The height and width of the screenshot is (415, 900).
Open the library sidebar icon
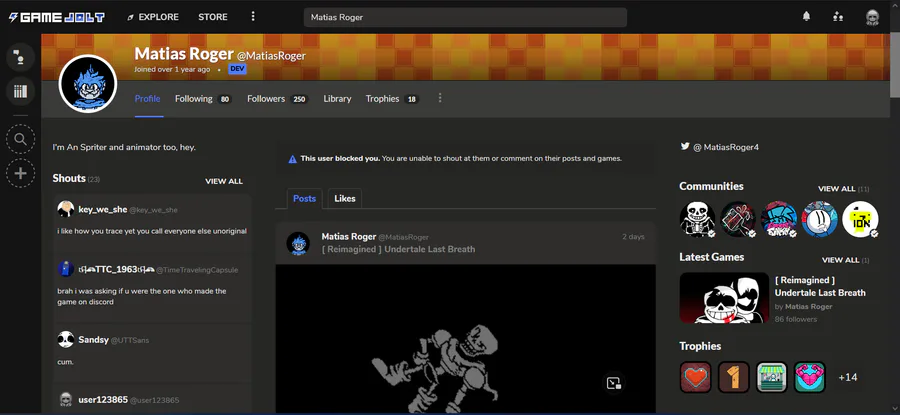point(21,91)
